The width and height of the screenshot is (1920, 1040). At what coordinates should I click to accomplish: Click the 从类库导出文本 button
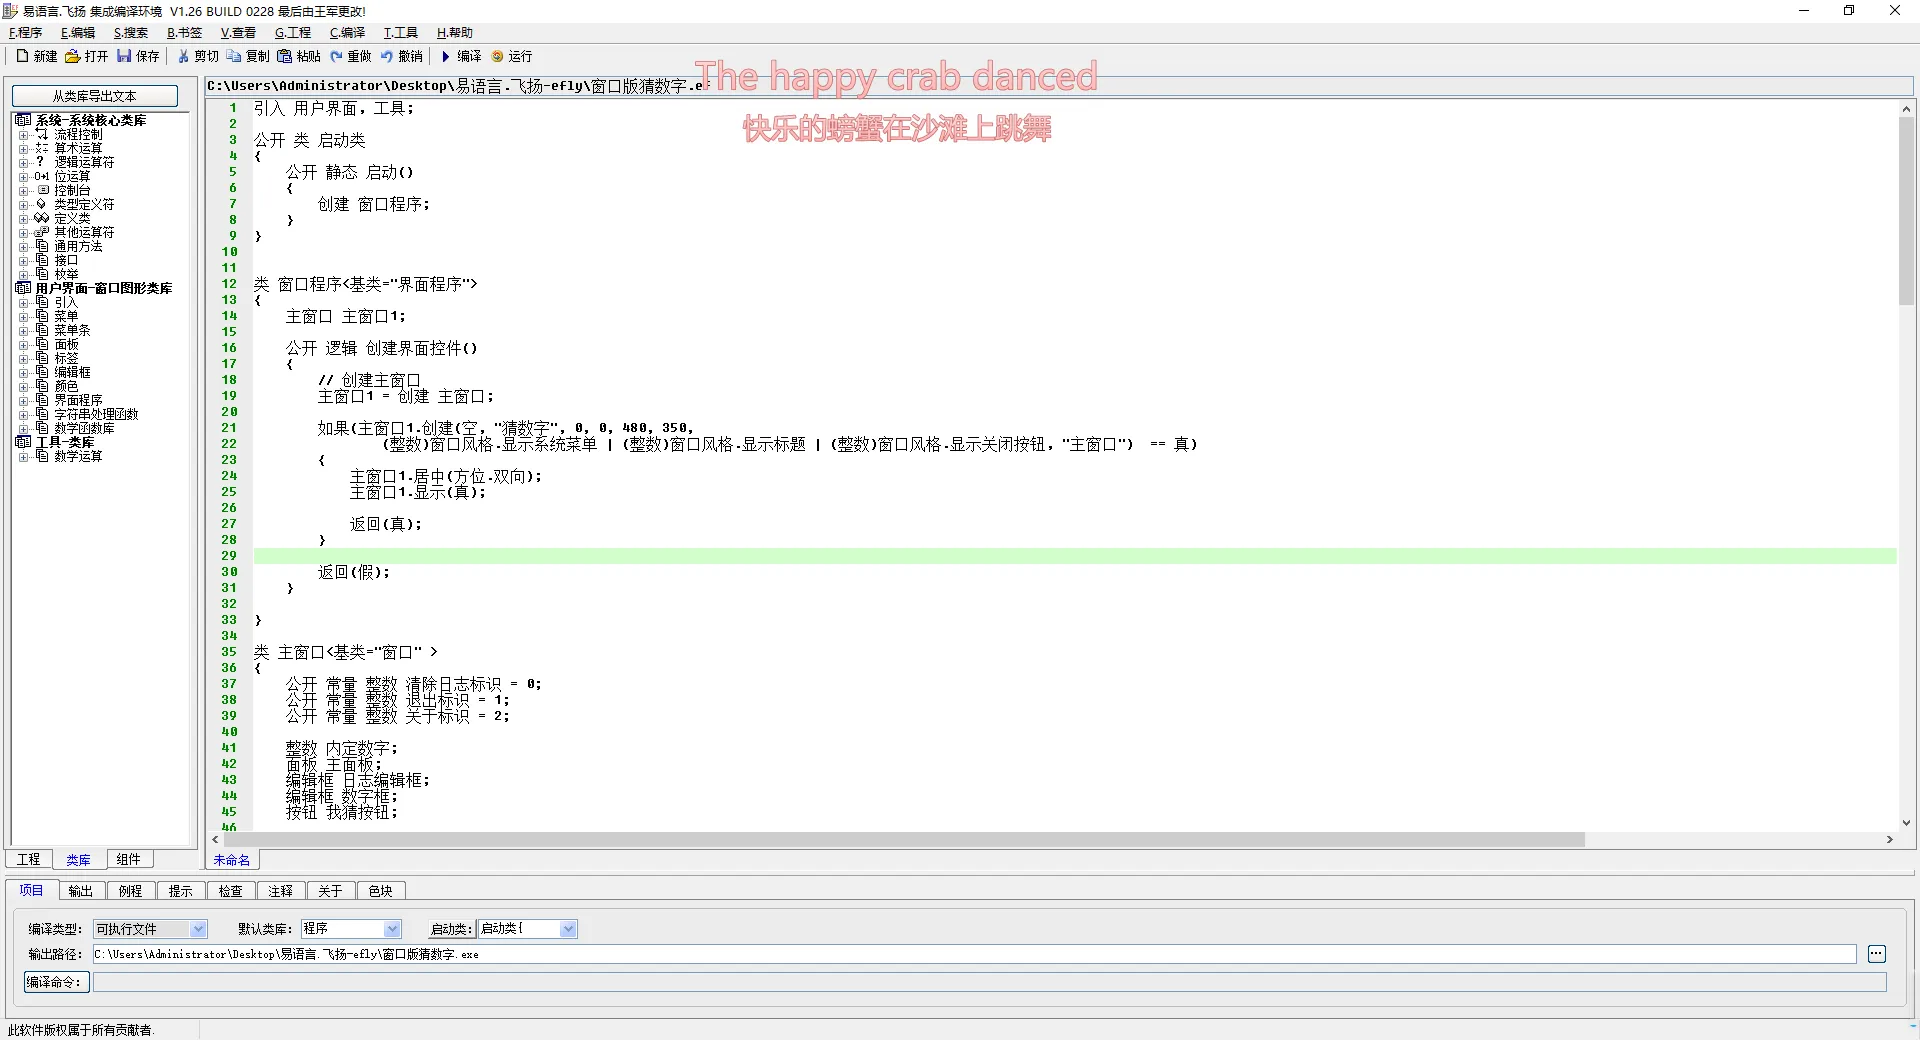click(x=95, y=96)
